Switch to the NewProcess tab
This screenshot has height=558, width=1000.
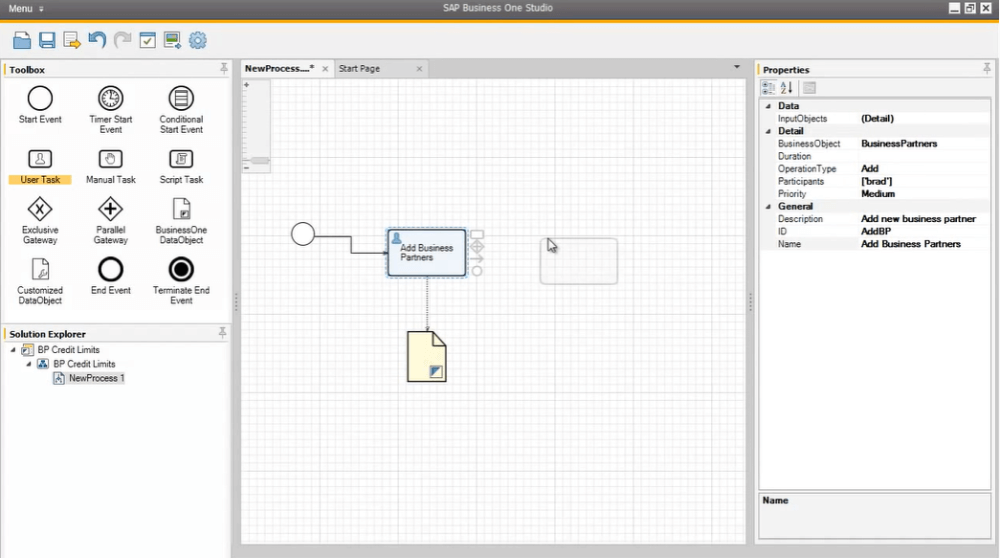click(x=279, y=68)
